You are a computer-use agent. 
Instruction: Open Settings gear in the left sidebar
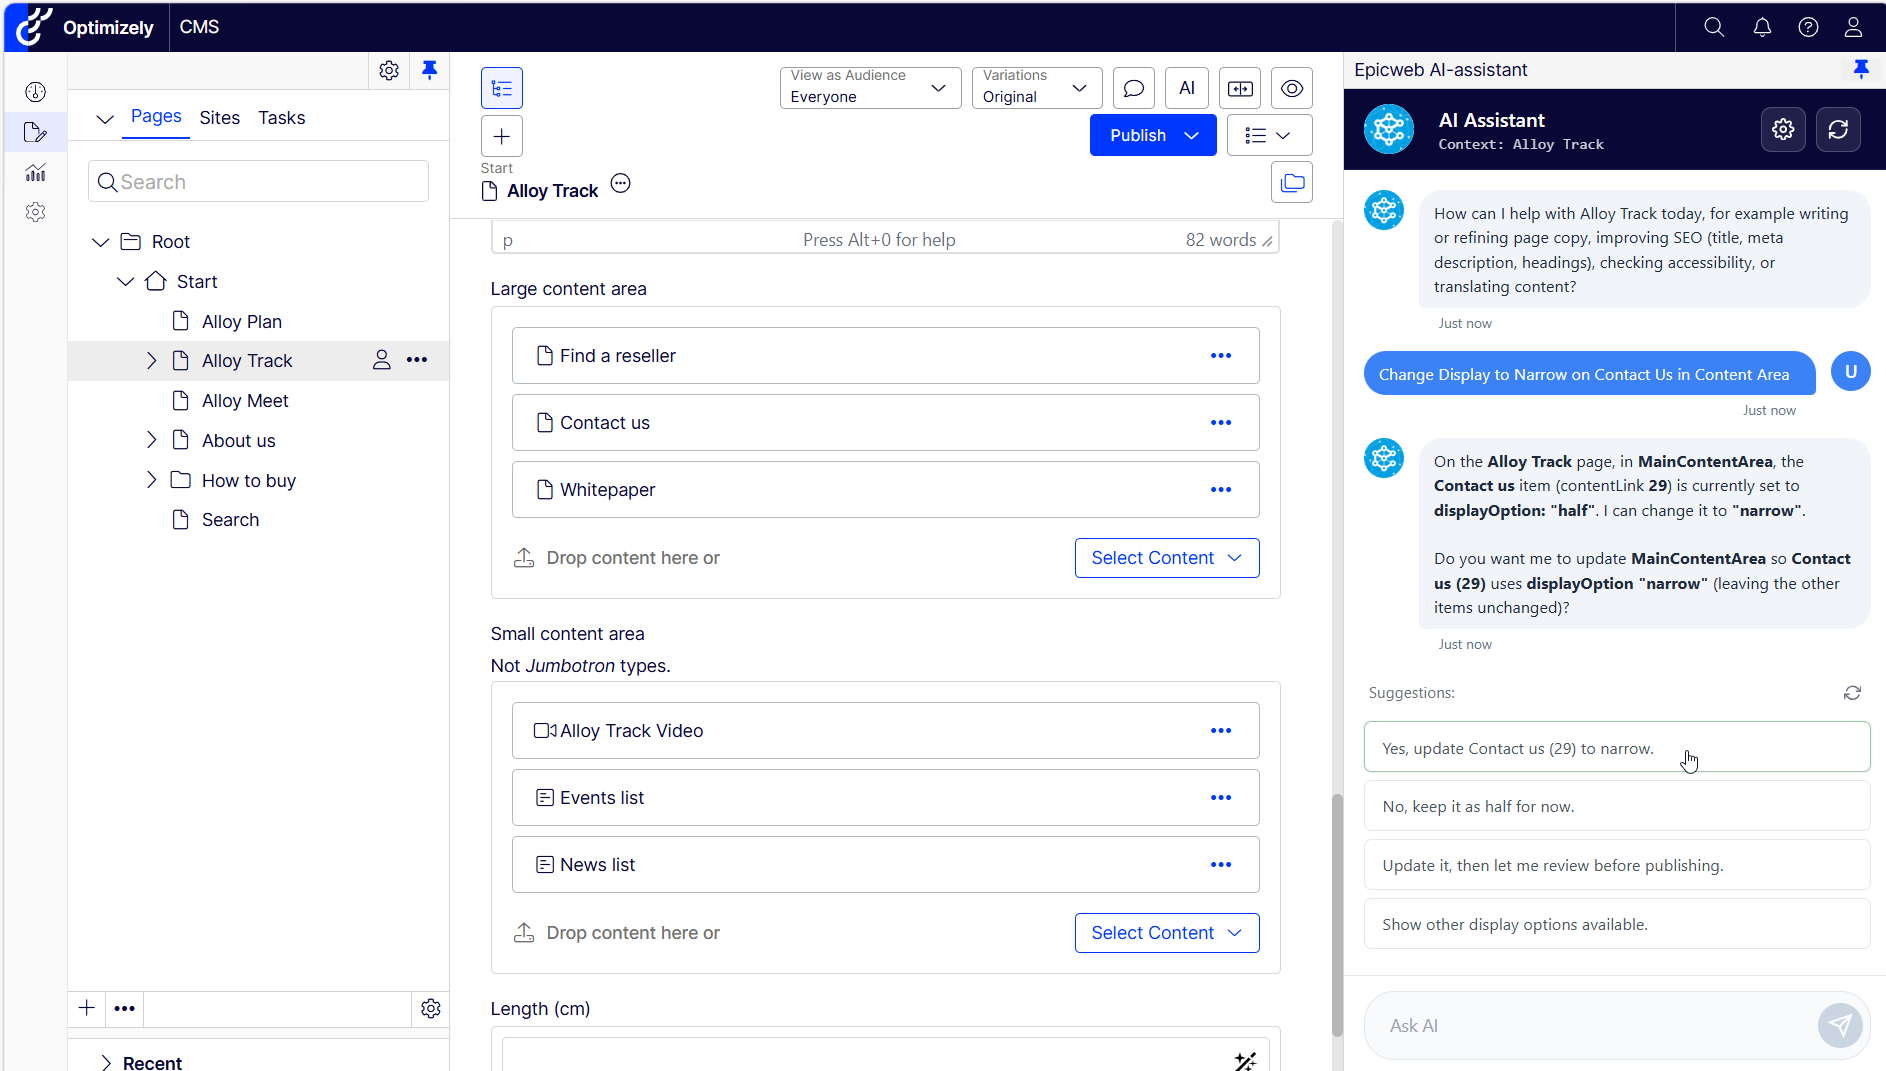pyautogui.click(x=35, y=211)
